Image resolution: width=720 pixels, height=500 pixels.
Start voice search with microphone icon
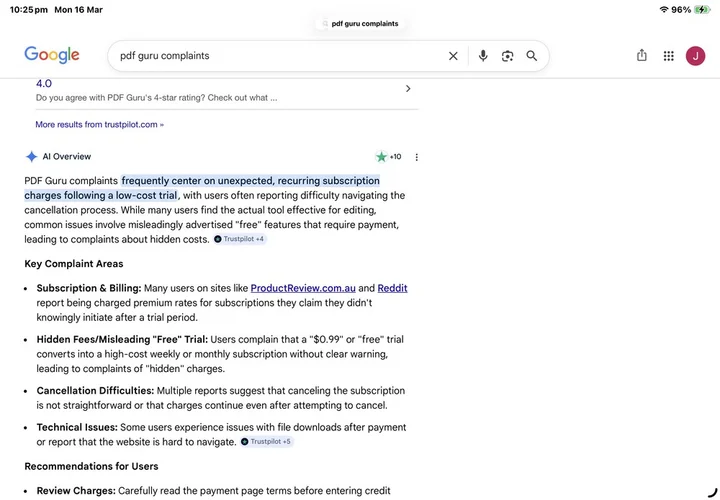click(x=483, y=56)
